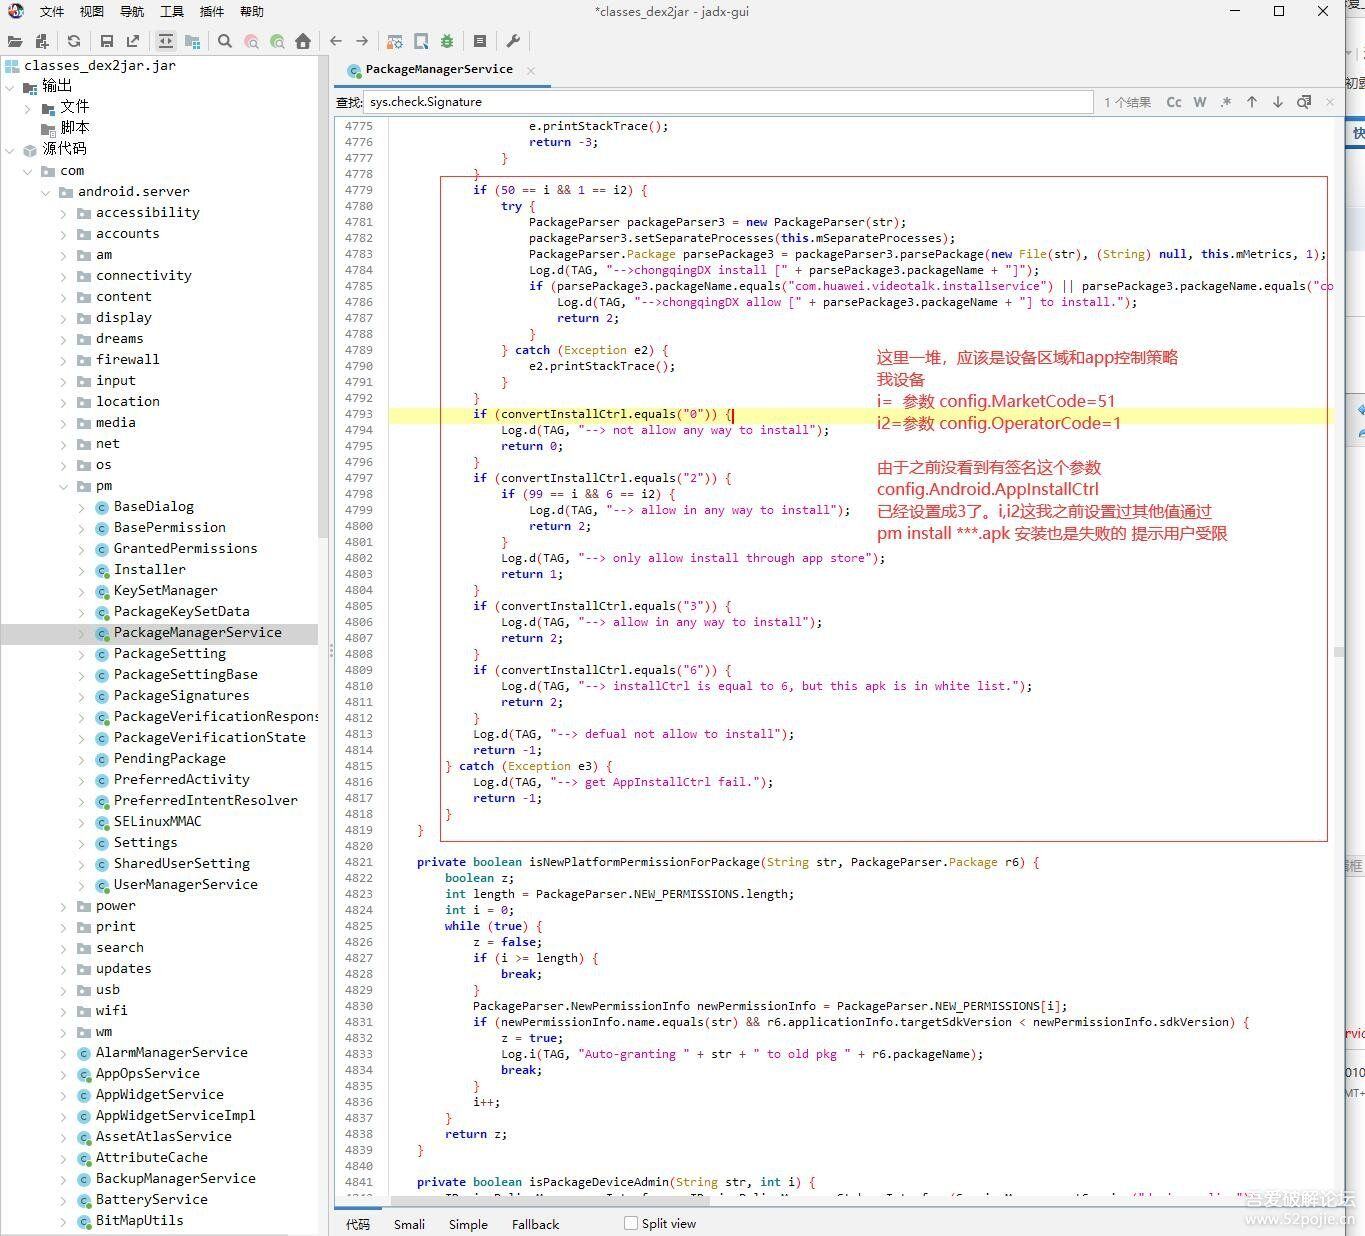The image size is (1365, 1236).
Task: Open the 视图 menu
Action: click(92, 12)
